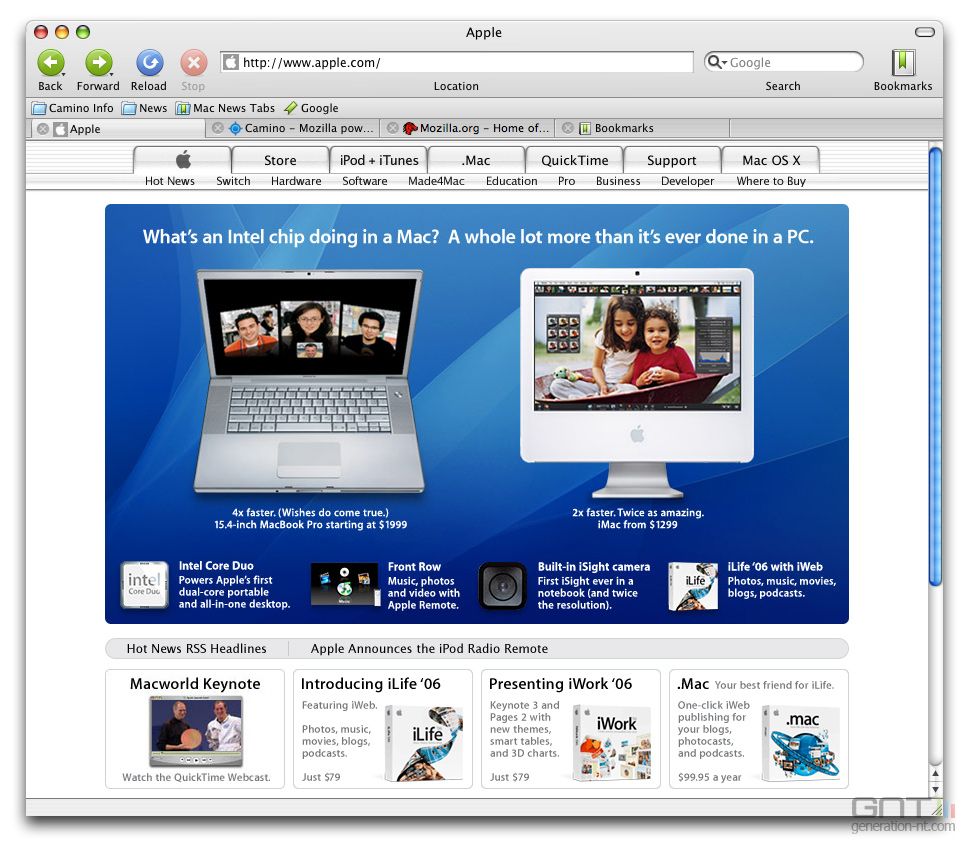Open the Mac OS X navigation tab
This screenshot has height=855, width=973.
pyautogui.click(x=771, y=160)
